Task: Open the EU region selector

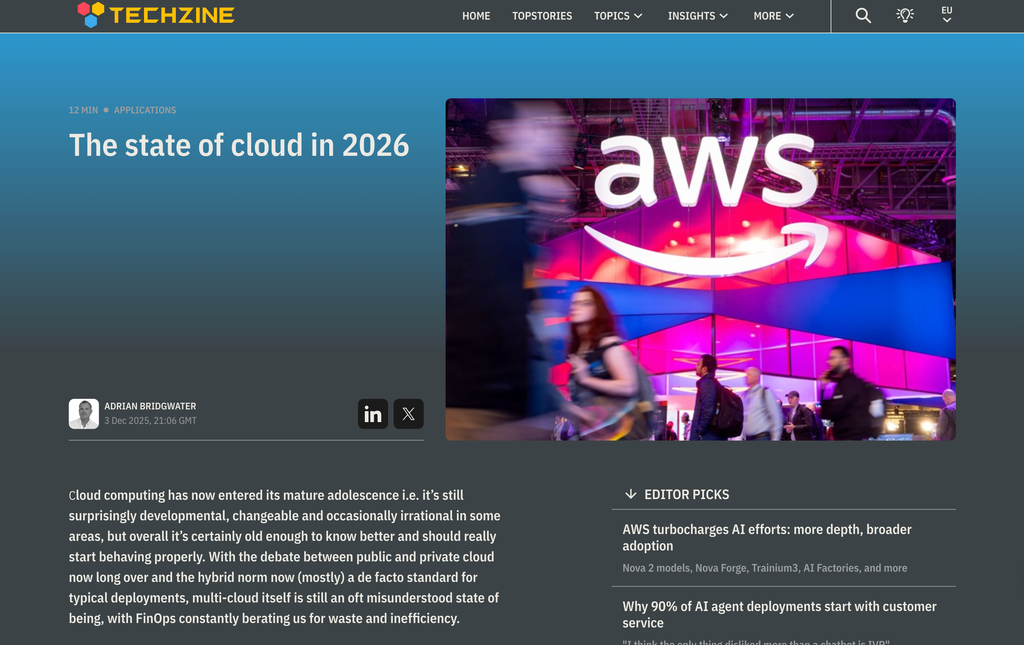Action: click(x=946, y=15)
